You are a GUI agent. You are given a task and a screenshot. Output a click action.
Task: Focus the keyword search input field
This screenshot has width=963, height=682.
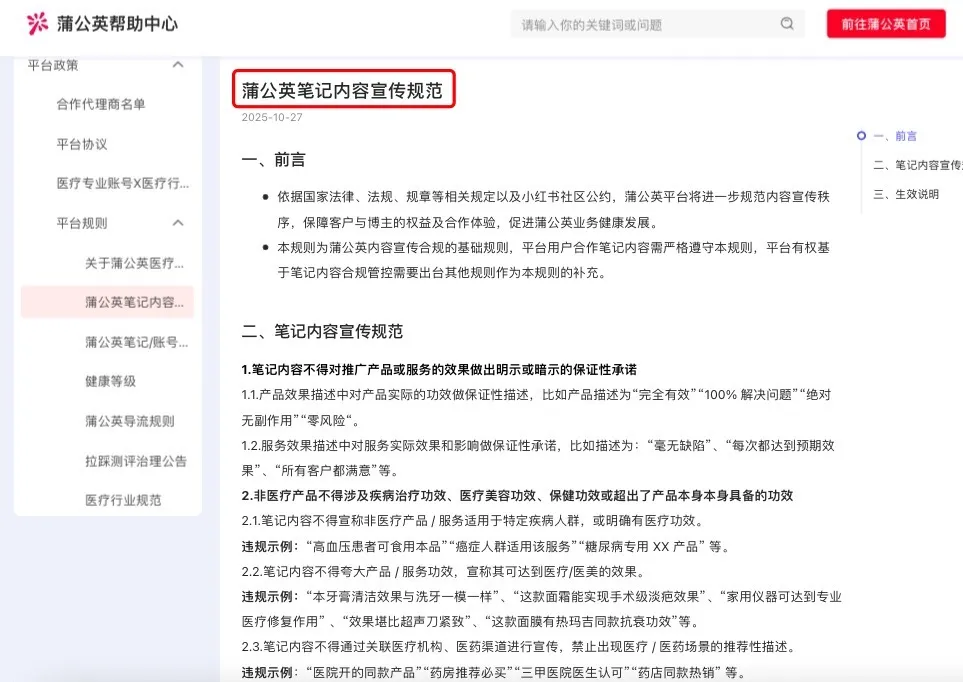657,25
